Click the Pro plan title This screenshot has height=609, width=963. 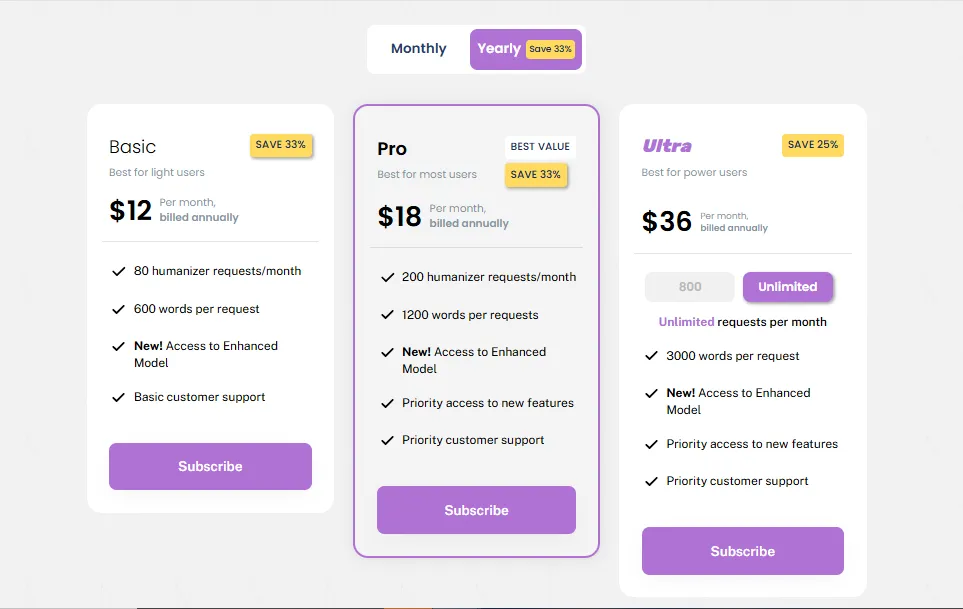(x=391, y=149)
